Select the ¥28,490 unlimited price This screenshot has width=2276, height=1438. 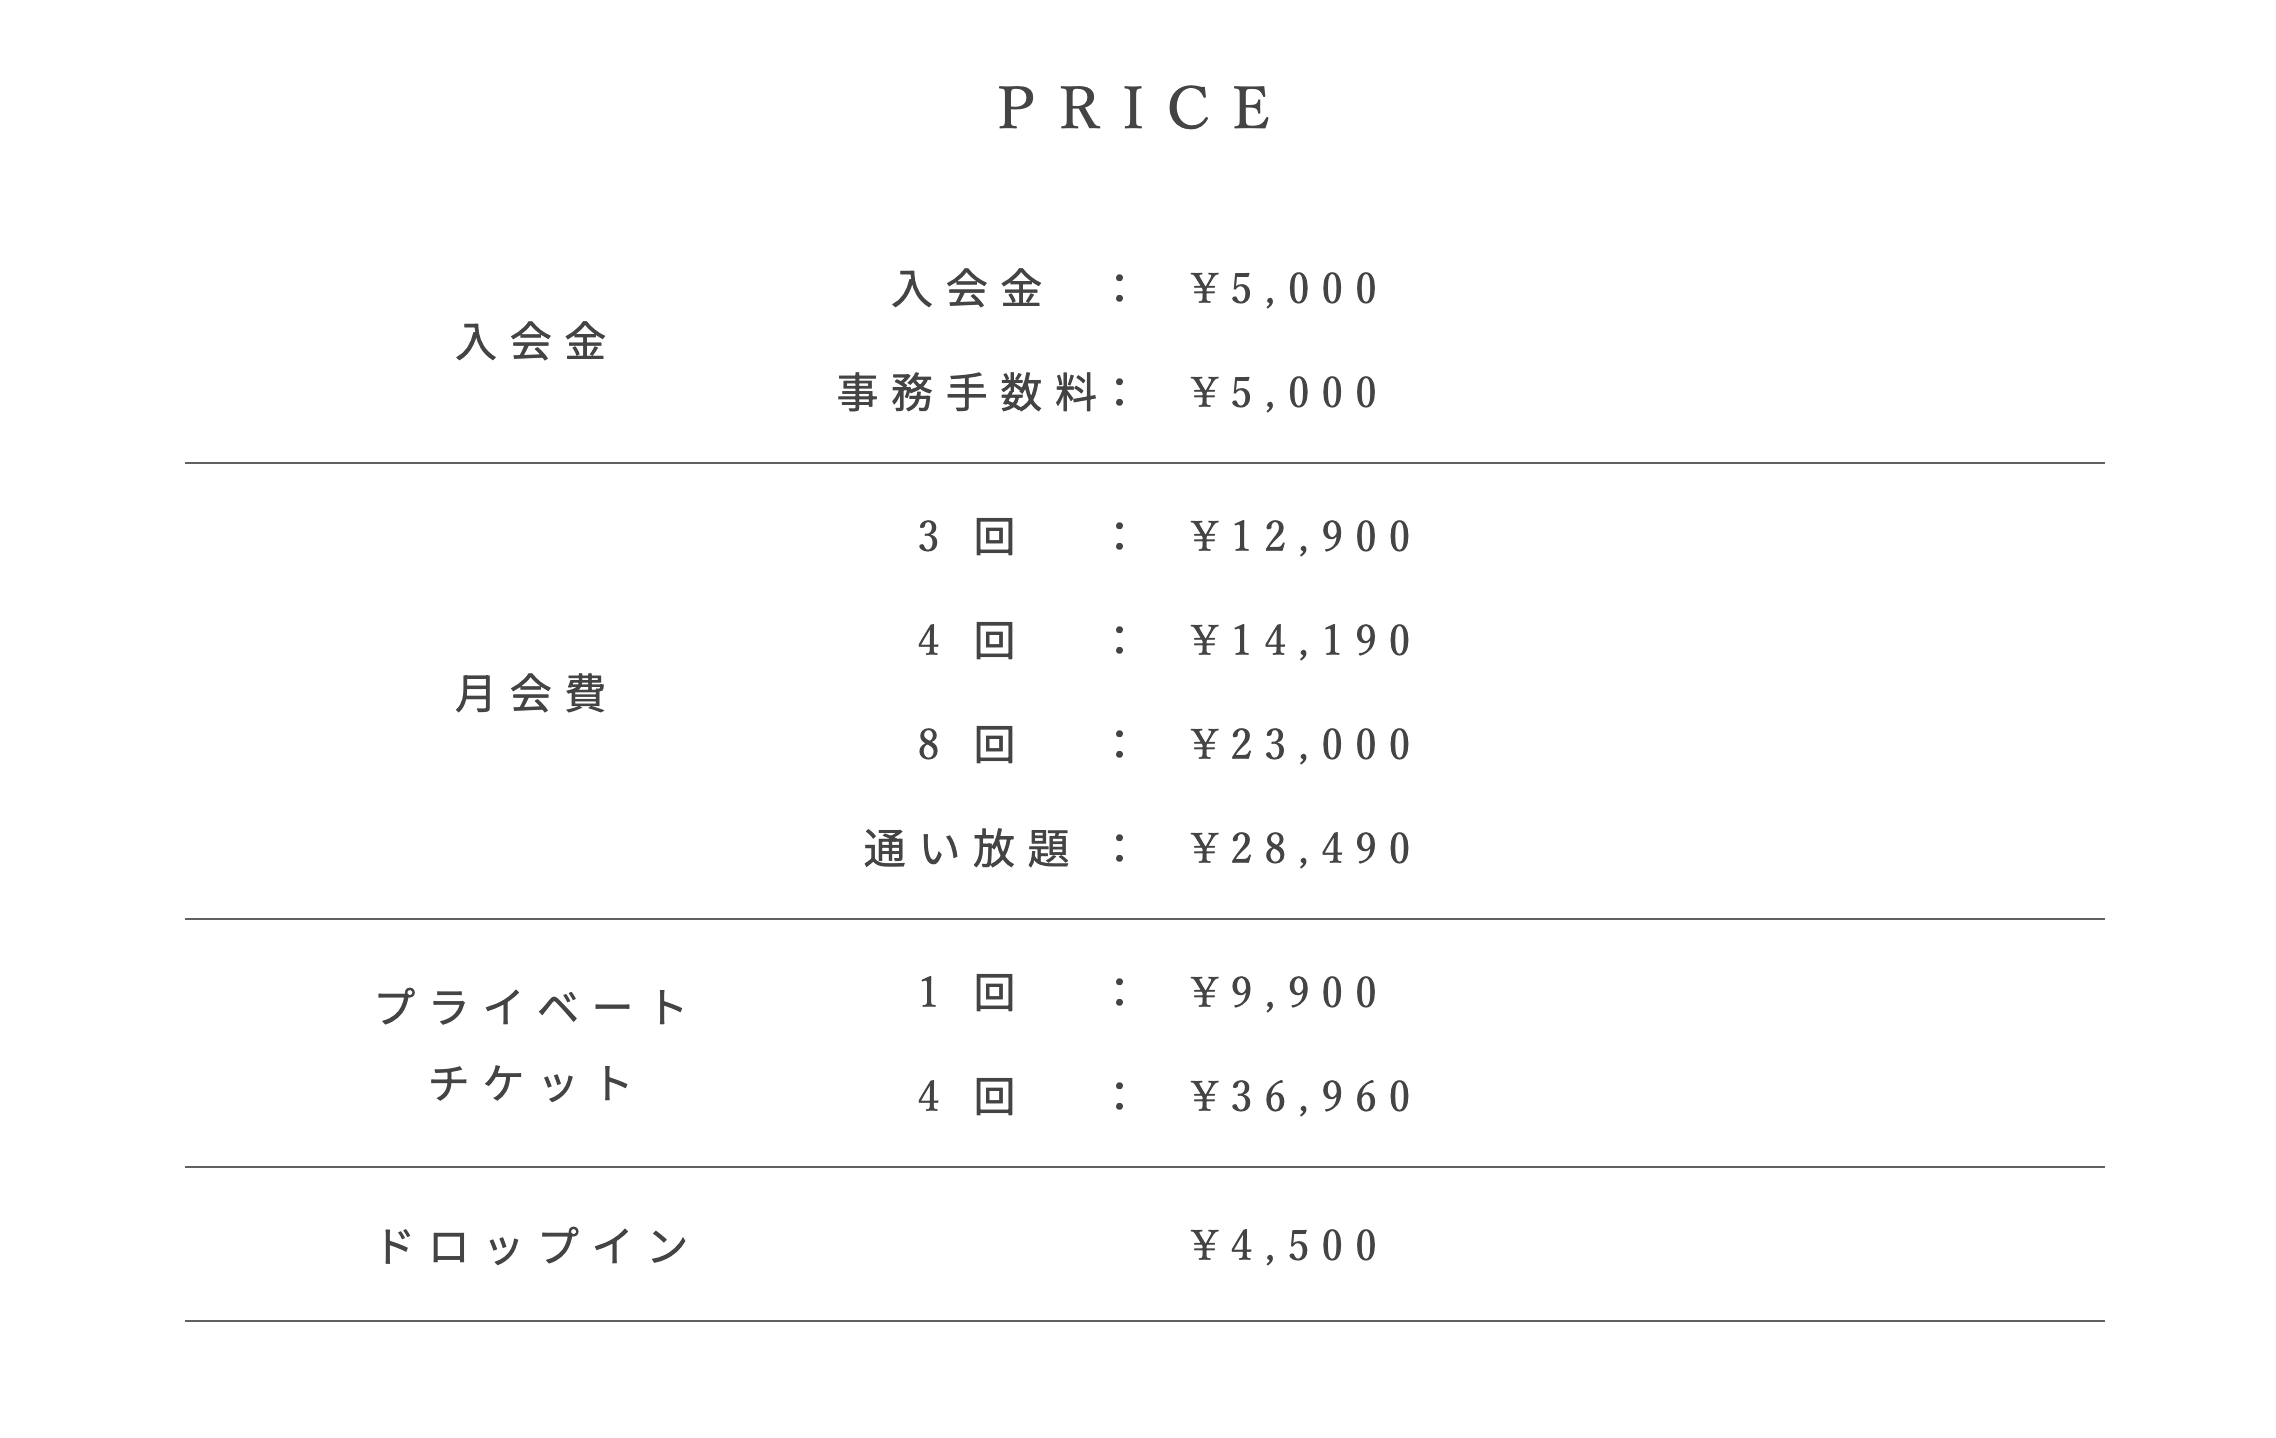[x=1301, y=849]
